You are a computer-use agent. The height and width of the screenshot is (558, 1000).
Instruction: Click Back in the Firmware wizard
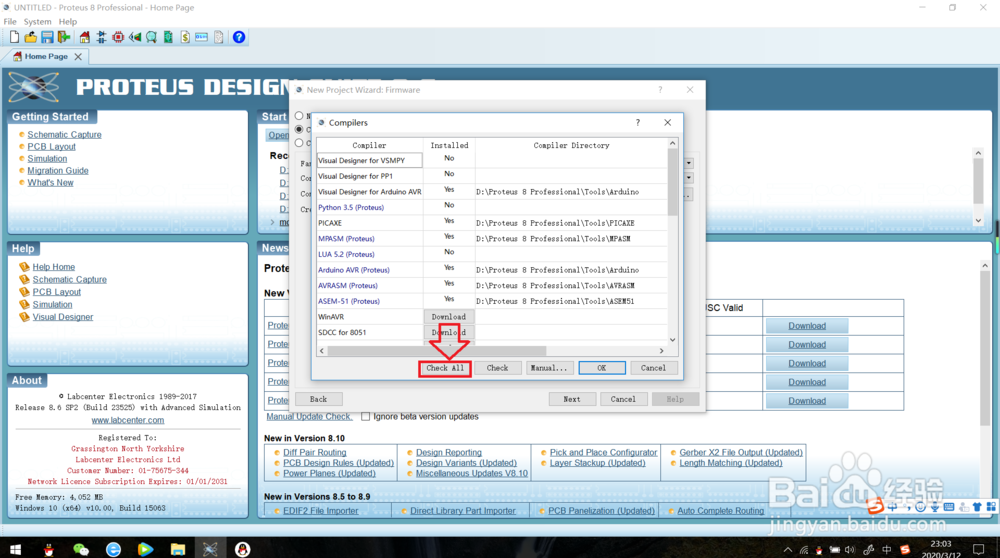[x=318, y=399]
